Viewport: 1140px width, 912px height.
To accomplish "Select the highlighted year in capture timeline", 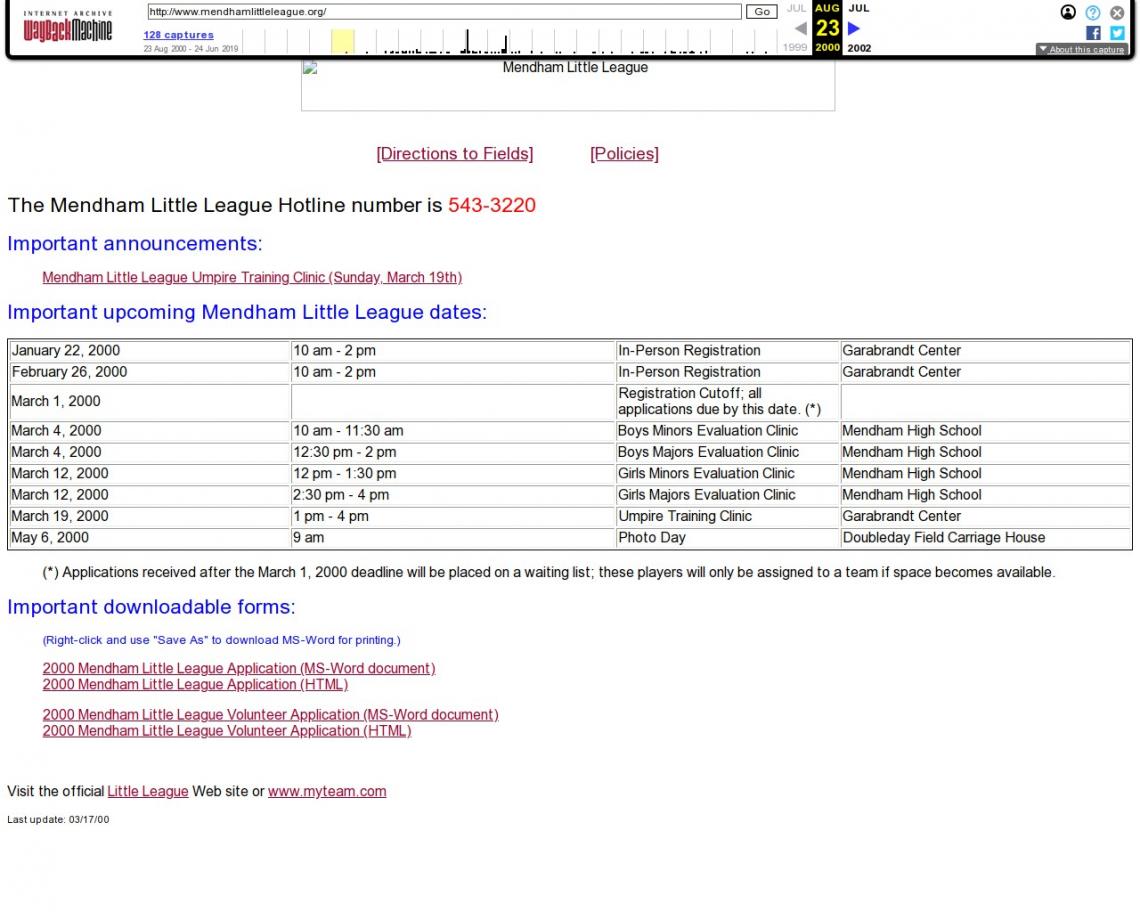I will pyautogui.click(x=342, y=41).
